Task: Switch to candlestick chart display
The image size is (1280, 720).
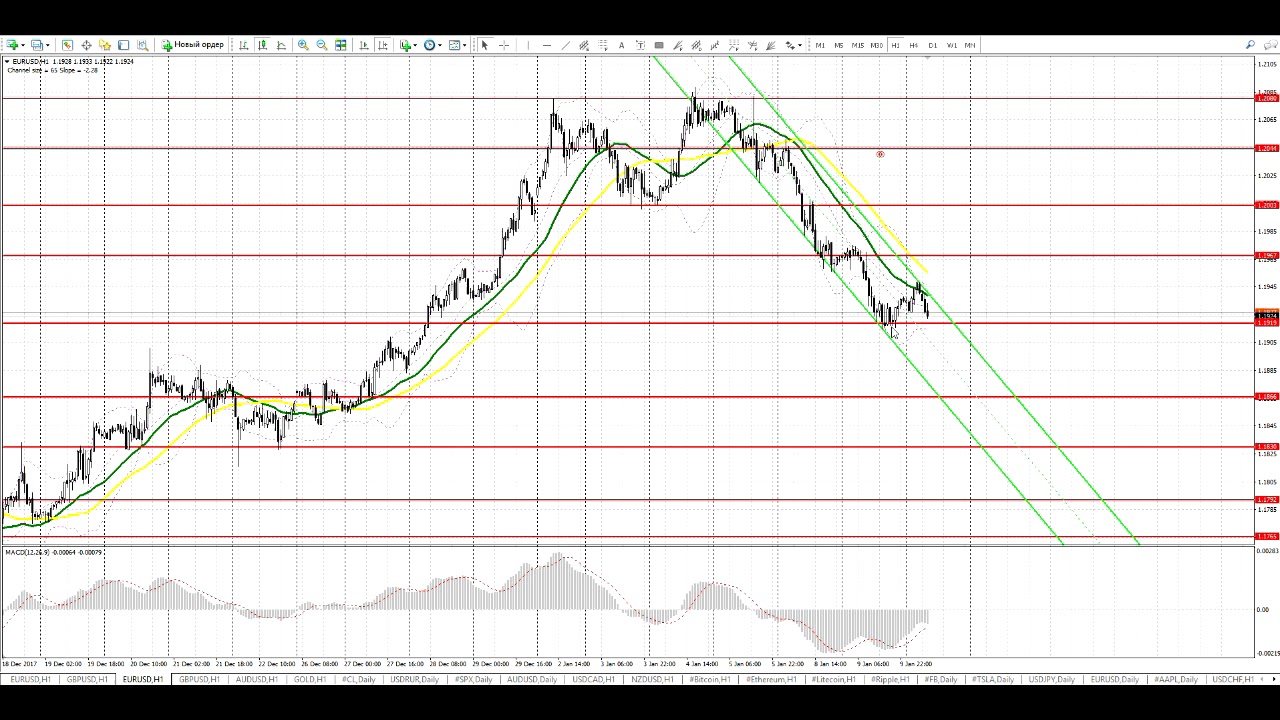Action: pyautogui.click(x=262, y=45)
